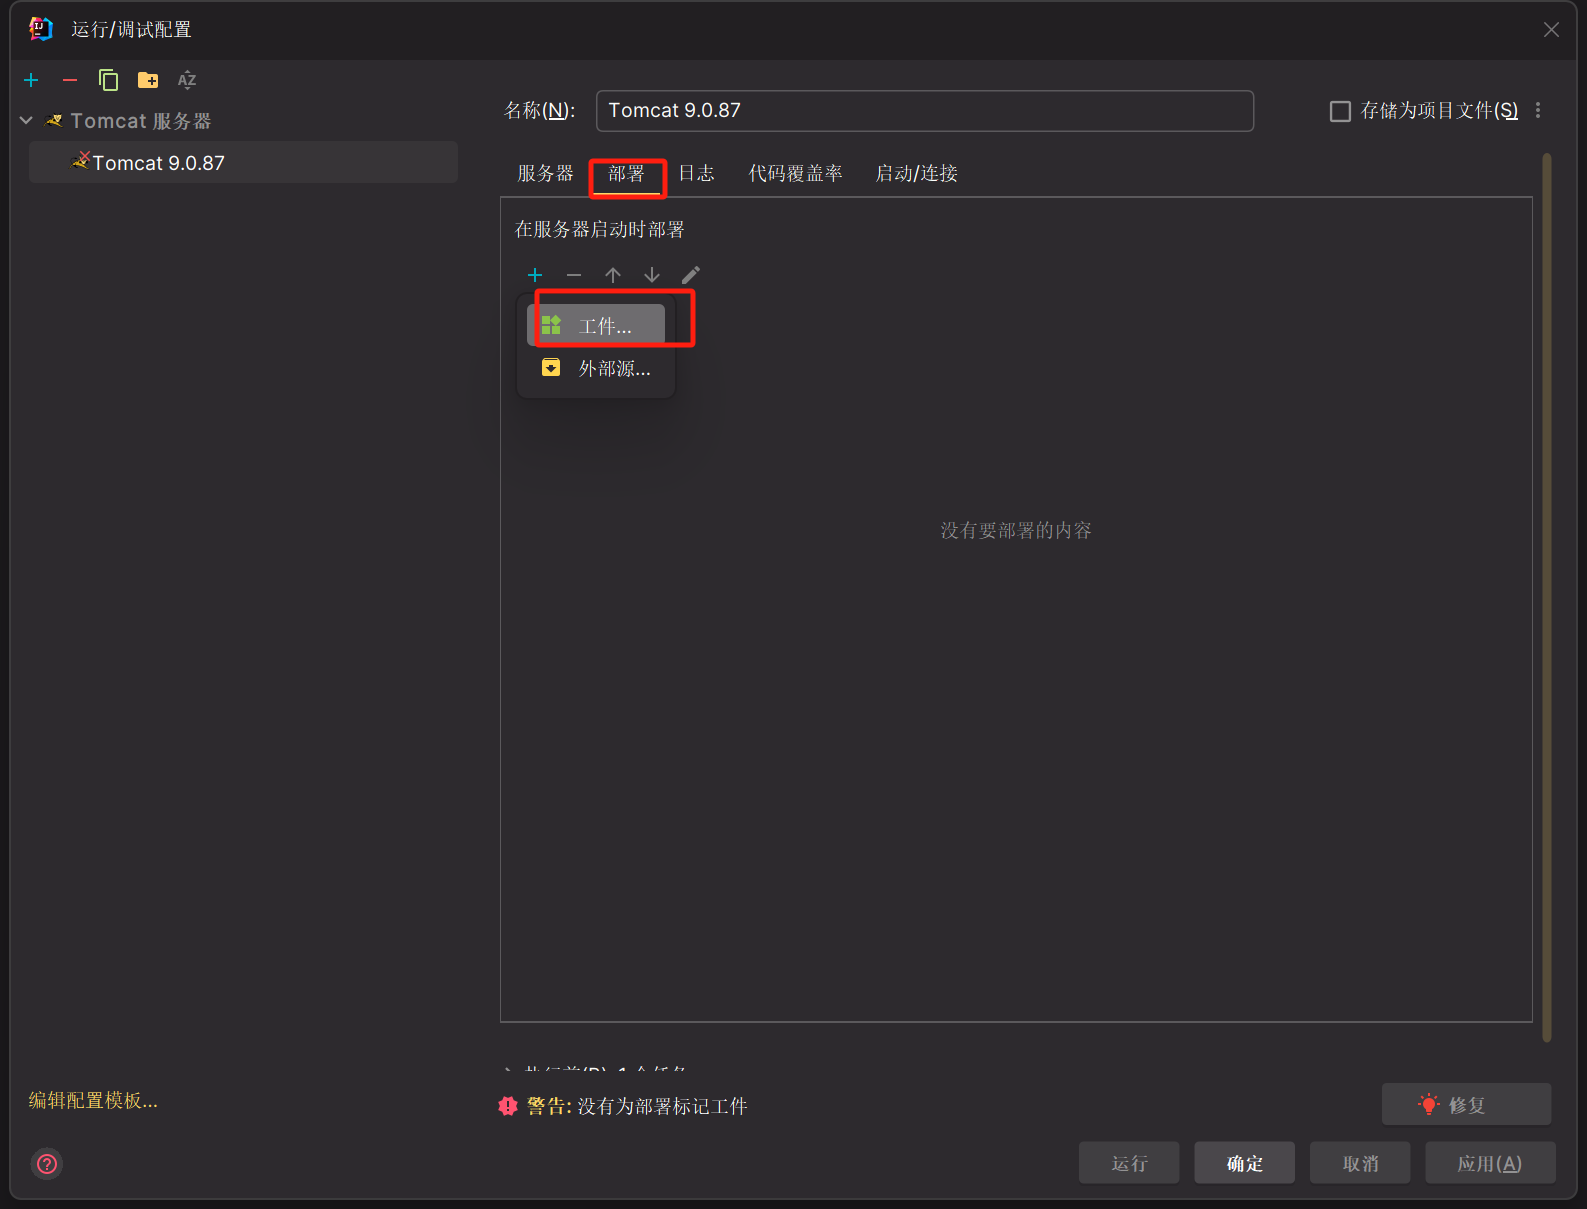Open the 启动/连接 tab
The height and width of the screenshot is (1209, 1587).
tap(916, 174)
